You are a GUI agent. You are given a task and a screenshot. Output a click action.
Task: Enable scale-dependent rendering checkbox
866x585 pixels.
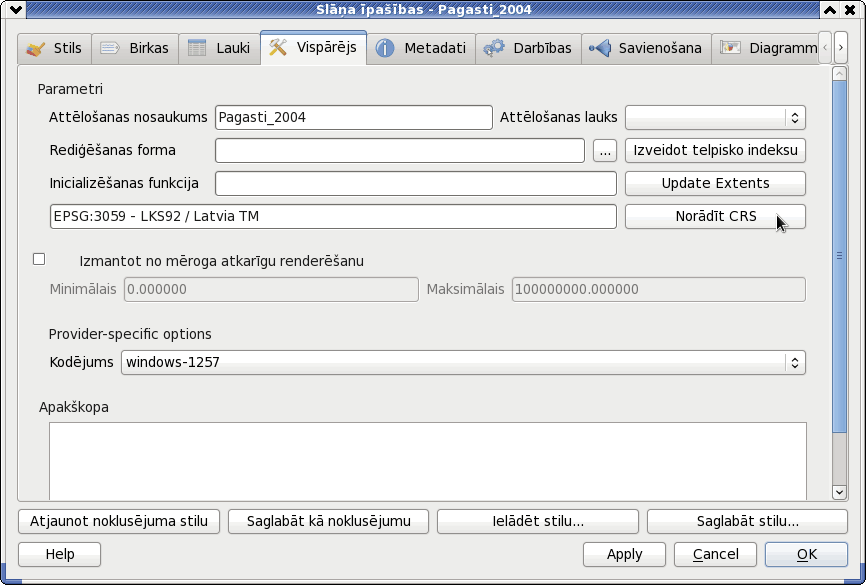[x=39, y=259]
